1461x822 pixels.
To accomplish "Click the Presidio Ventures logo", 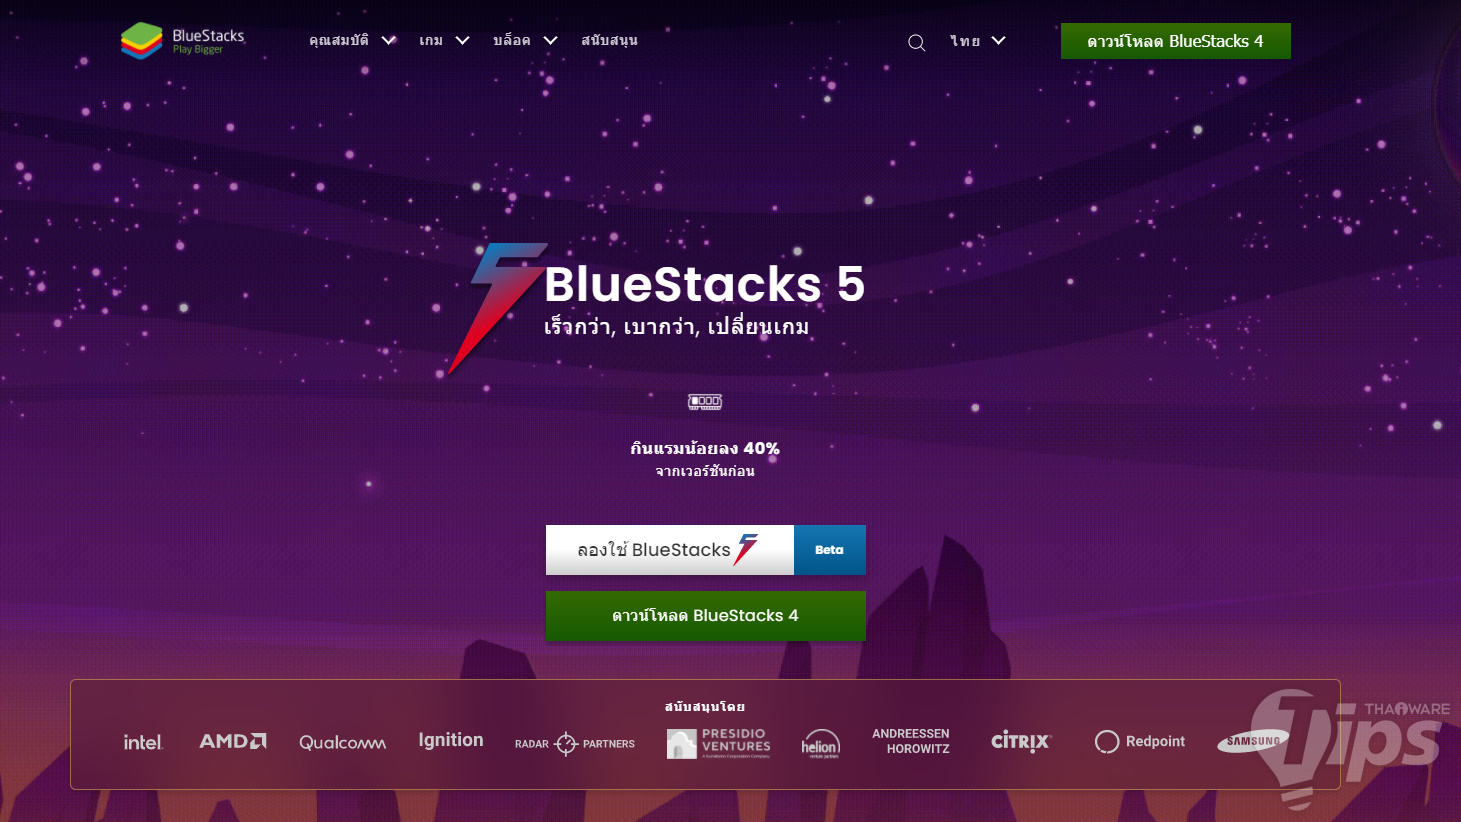I will [719, 743].
